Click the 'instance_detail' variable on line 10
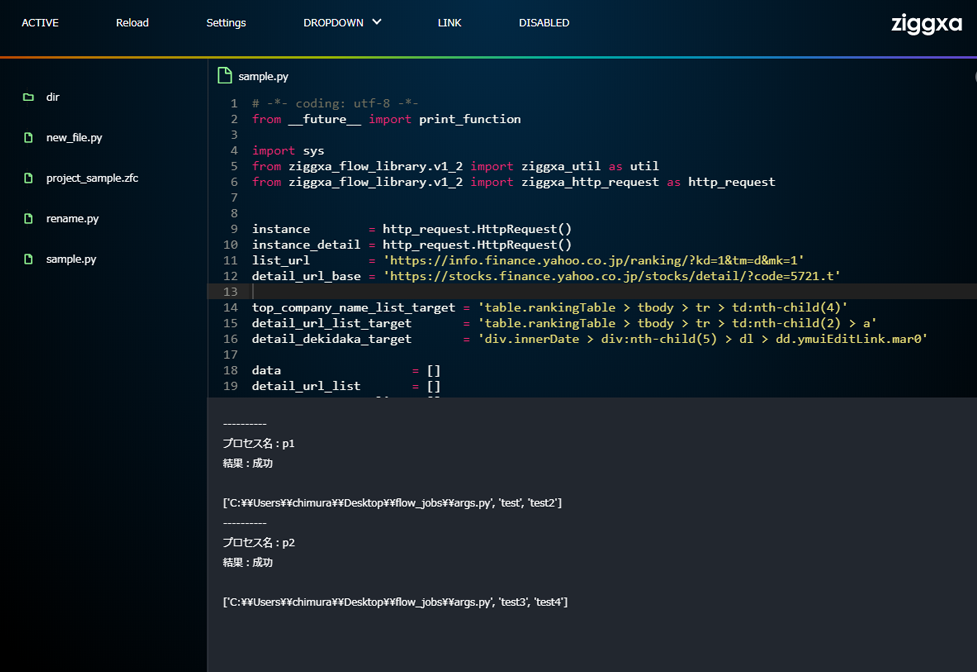 click(306, 245)
